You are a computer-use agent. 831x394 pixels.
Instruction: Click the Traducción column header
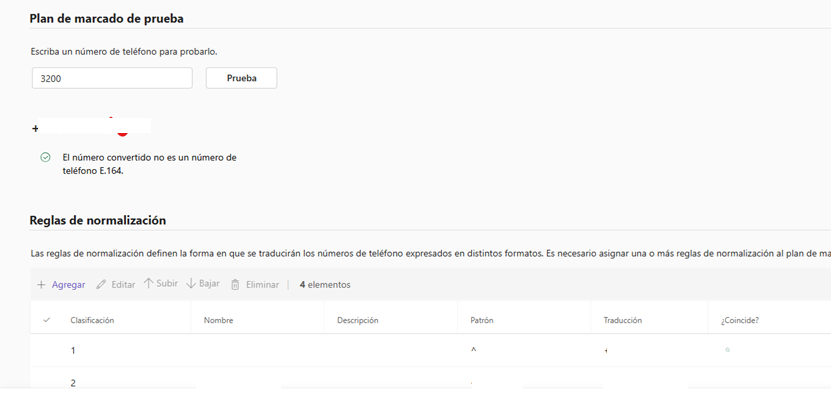[x=623, y=320]
